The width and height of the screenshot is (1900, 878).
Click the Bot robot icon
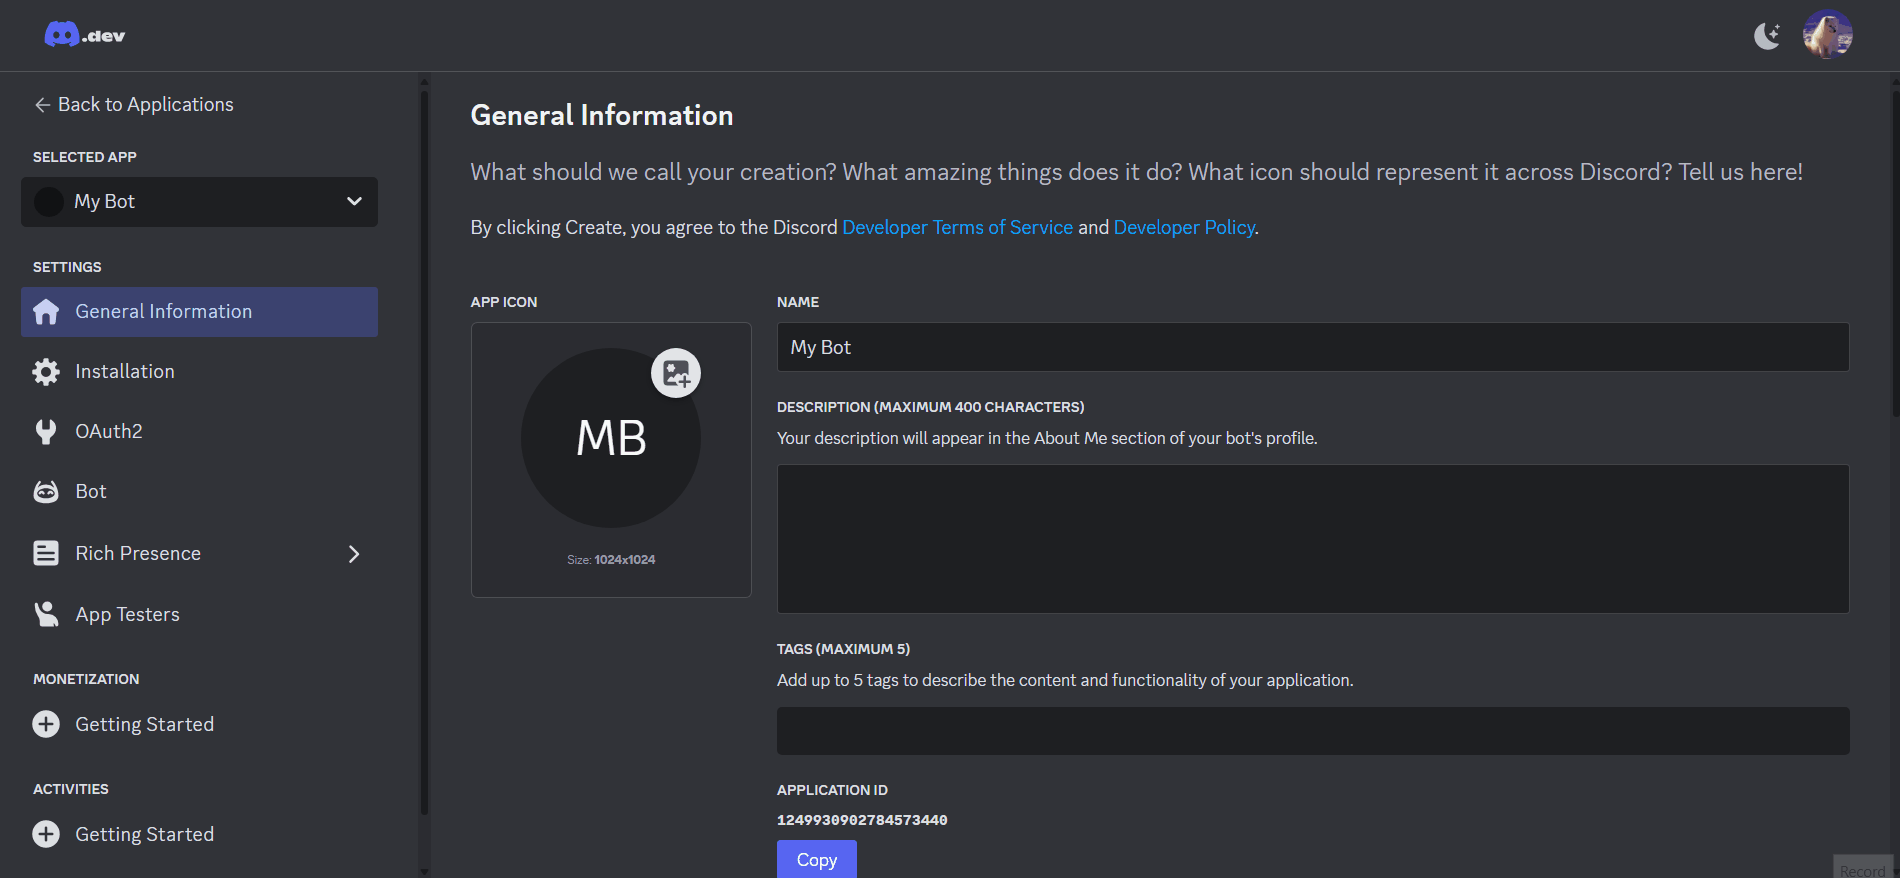(x=46, y=492)
